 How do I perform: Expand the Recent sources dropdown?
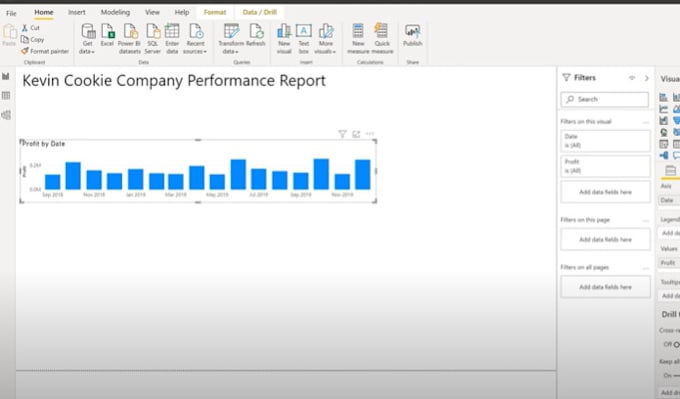[x=195, y=39]
